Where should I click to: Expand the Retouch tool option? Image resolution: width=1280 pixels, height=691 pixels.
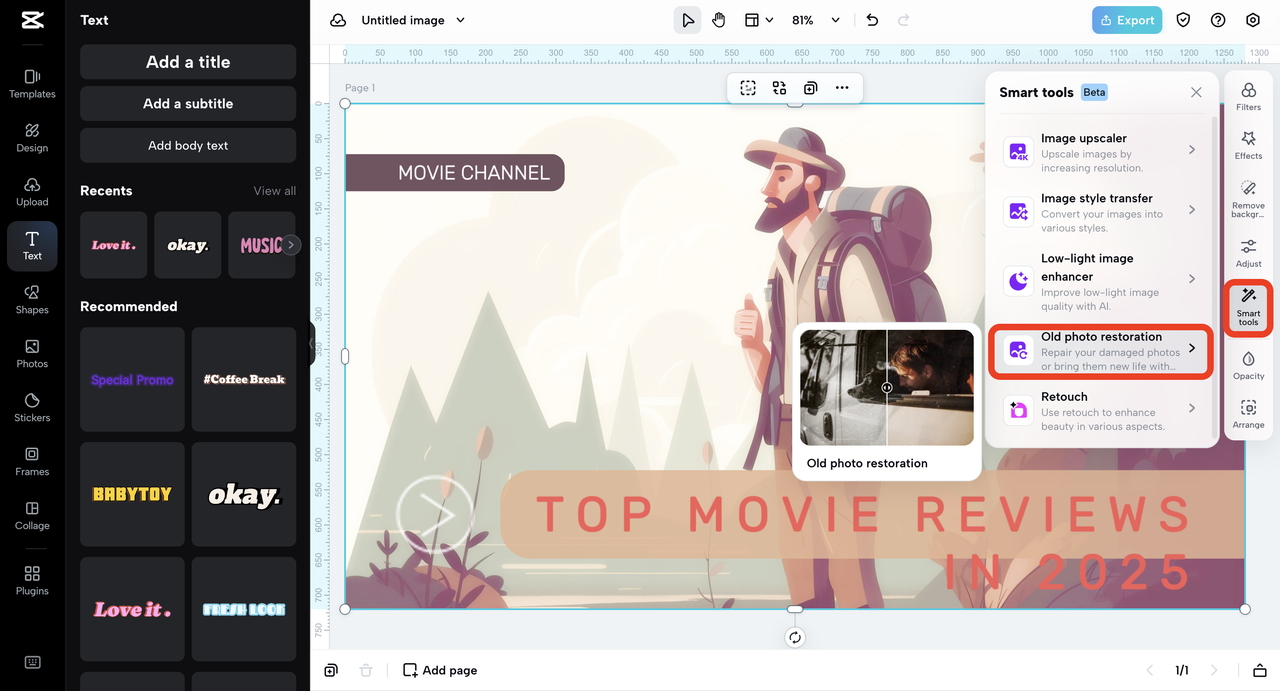tap(1100, 410)
